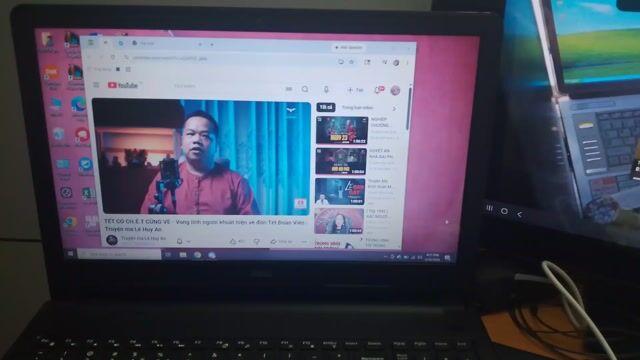Open the YouTube guide hamburger menu
Viewport: 640px width, 360px height.
pos(96,85)
